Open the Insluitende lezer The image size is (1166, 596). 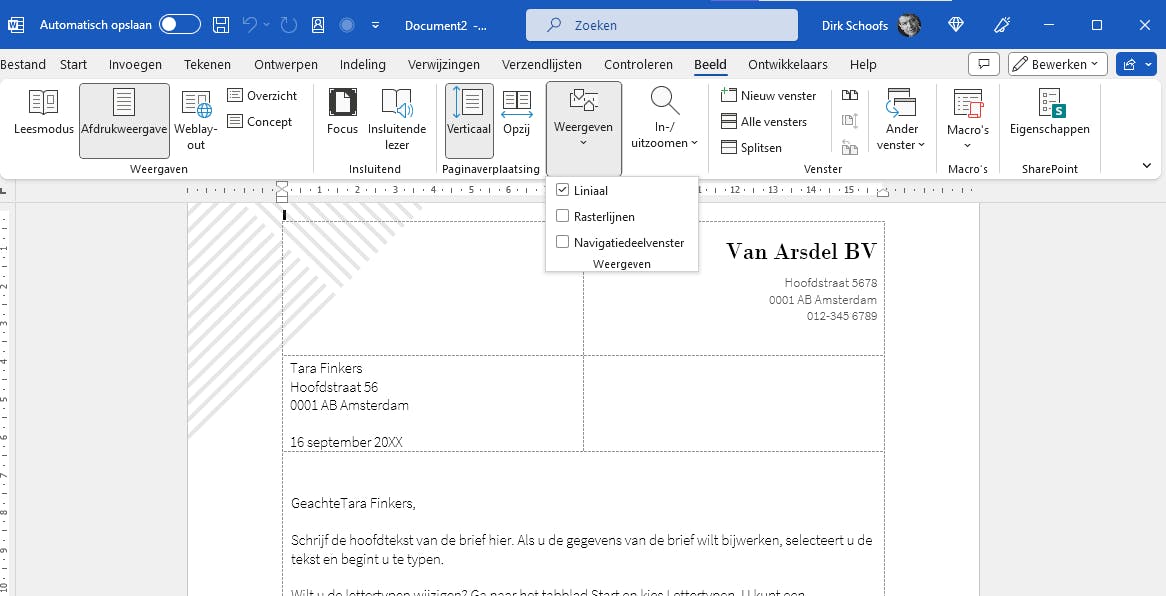398,118
